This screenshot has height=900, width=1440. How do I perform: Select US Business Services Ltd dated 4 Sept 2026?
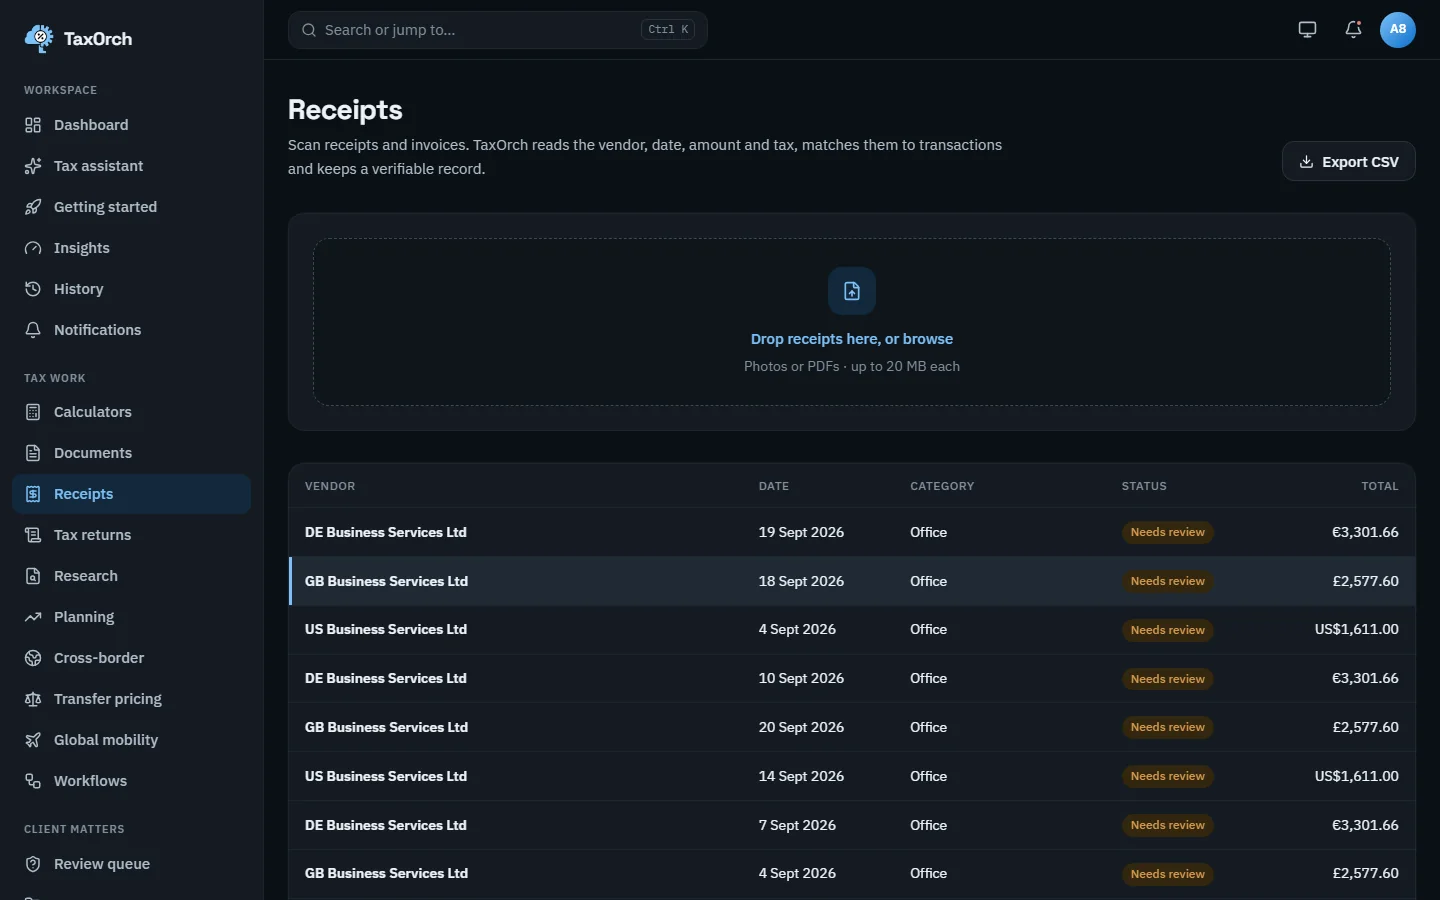click(x=852, y=630)
